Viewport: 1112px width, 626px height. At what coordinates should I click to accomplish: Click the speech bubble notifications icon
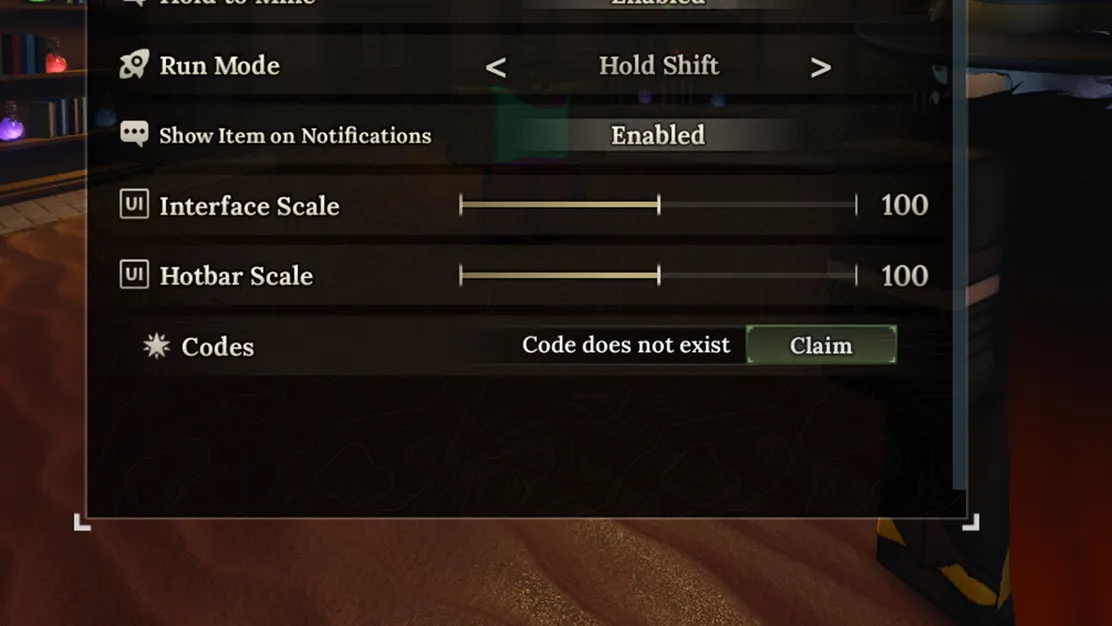tap(134, 133)
